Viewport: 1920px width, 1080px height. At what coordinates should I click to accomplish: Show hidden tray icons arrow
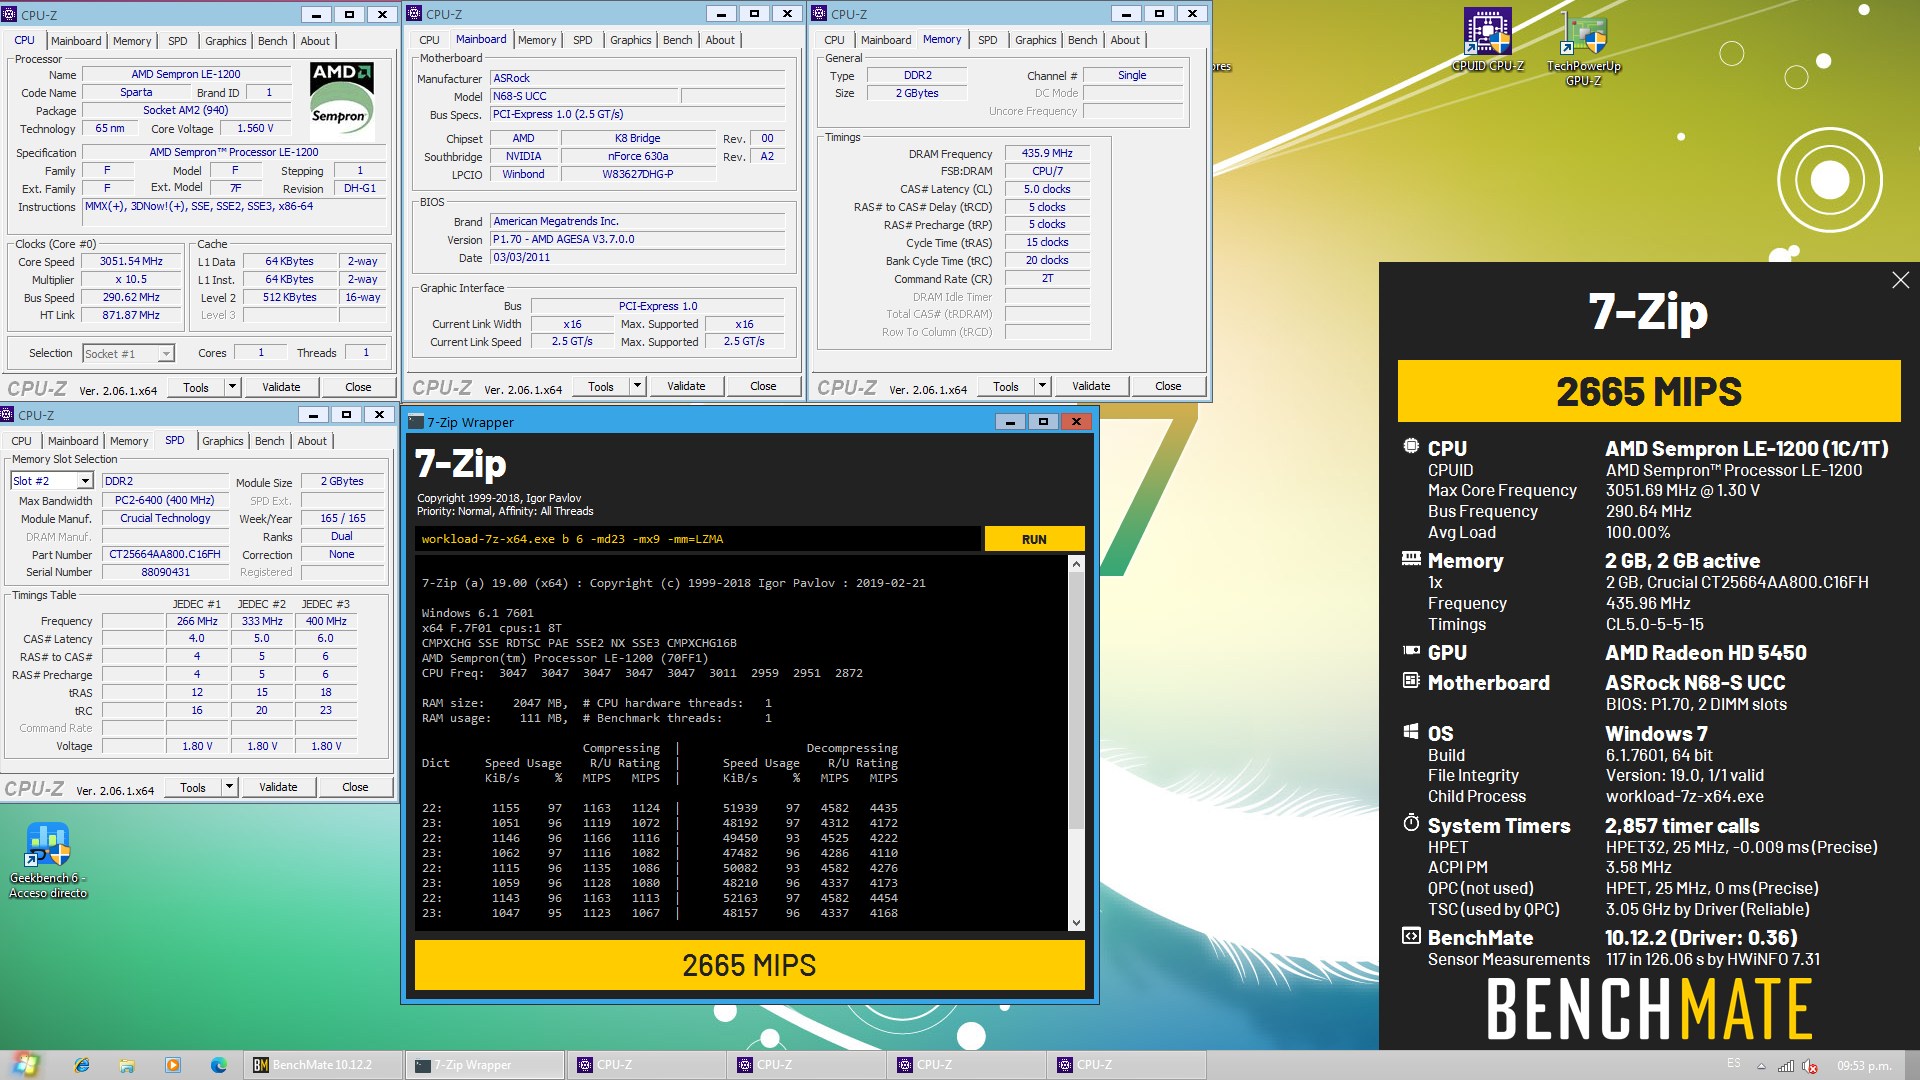pyautogui.click(x=1761, y=1066)
